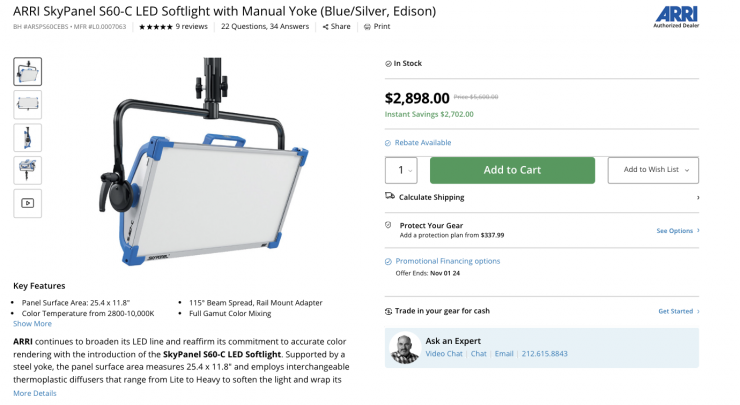Click the Rebate Available icon
Image resolution: width=740 pixels, height=405 pixels.
[x=389, y=143]
